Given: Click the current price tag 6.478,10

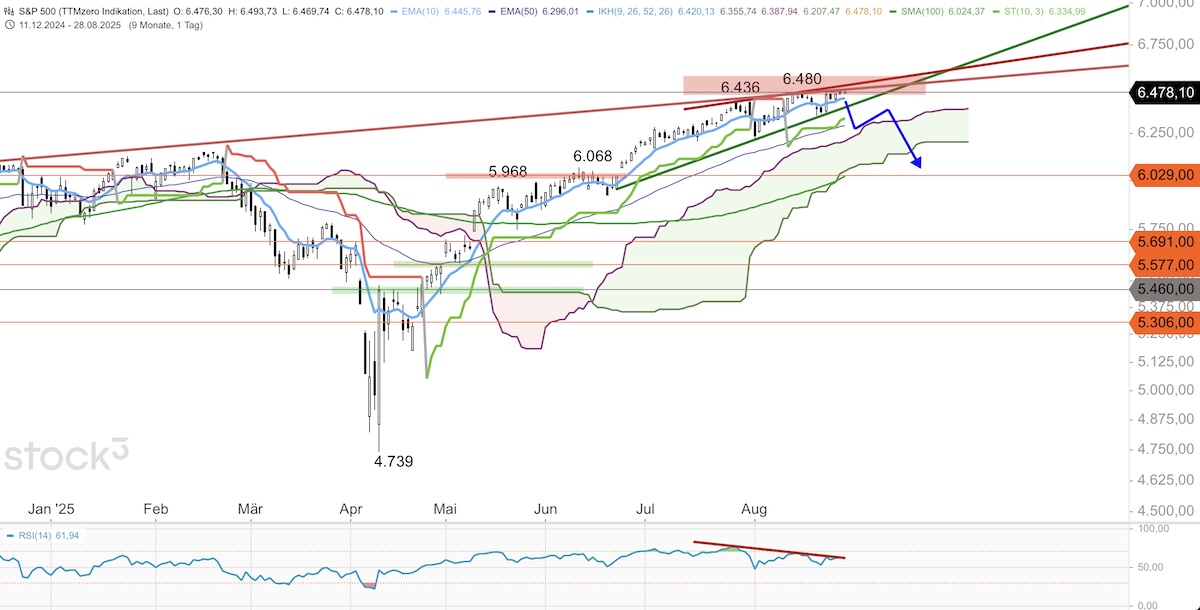Looking at the screenshot, I should [x=1164, y=92].
